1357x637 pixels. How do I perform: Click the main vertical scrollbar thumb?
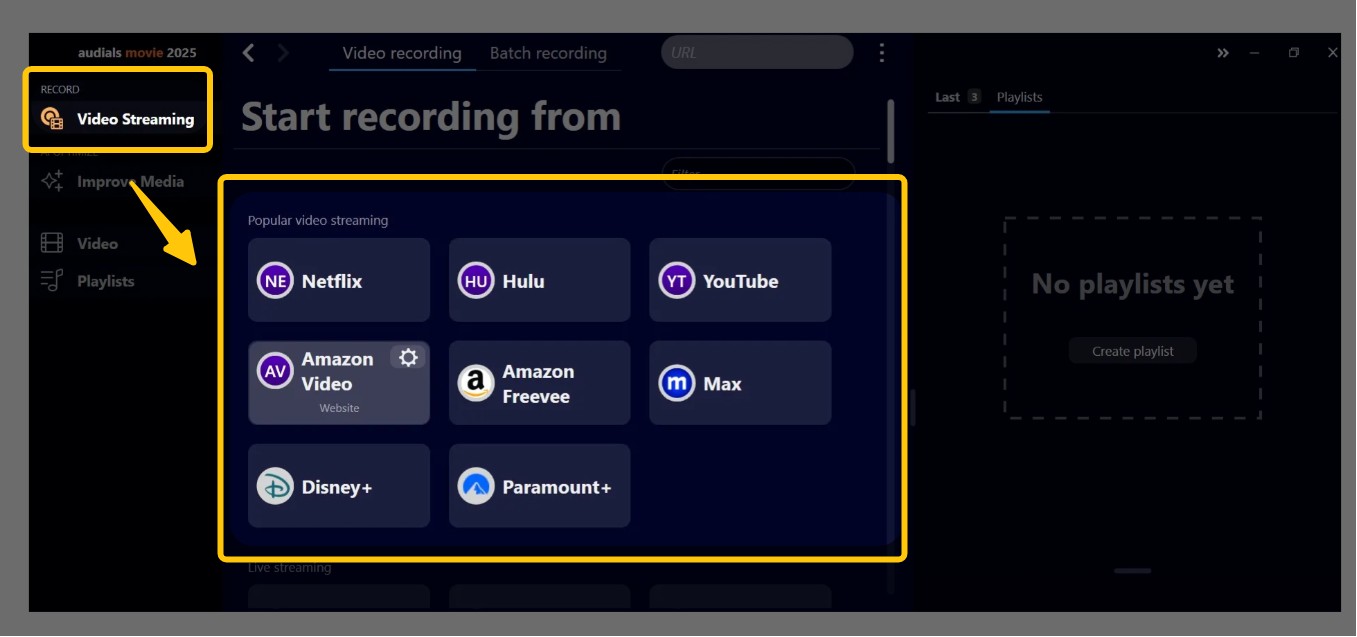[890, 129]
